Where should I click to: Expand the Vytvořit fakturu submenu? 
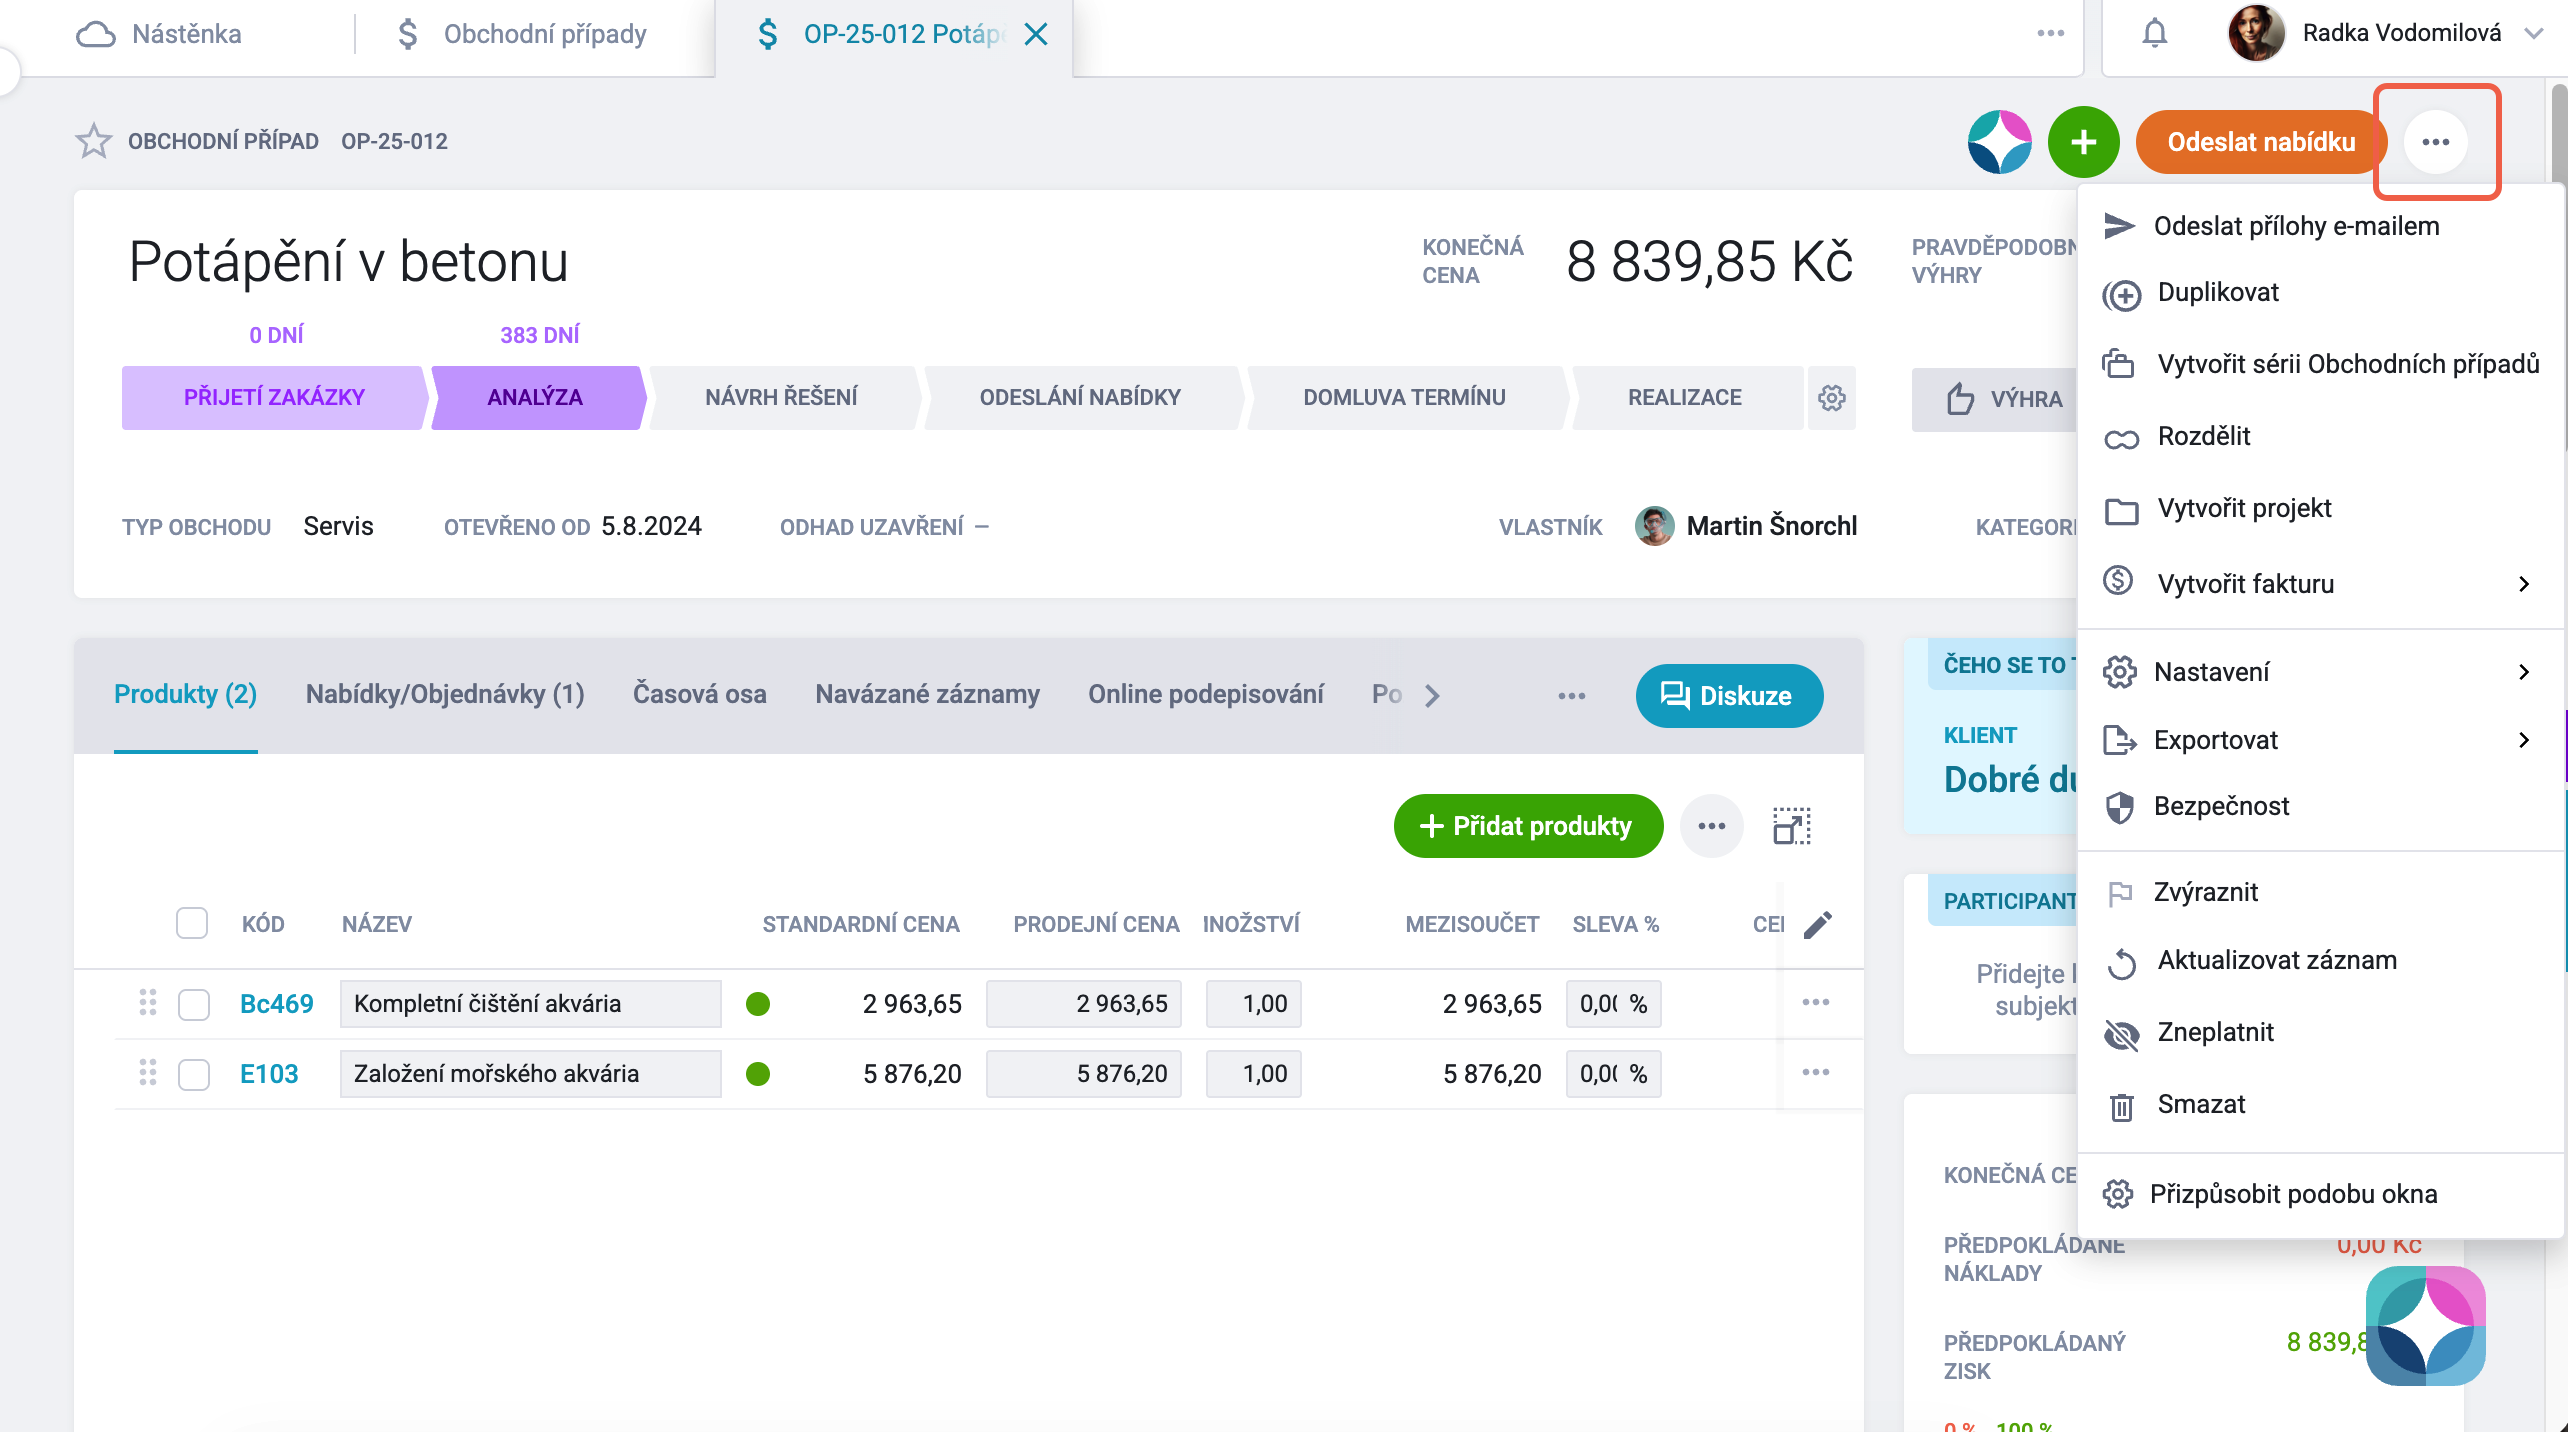coord(2320,584)
